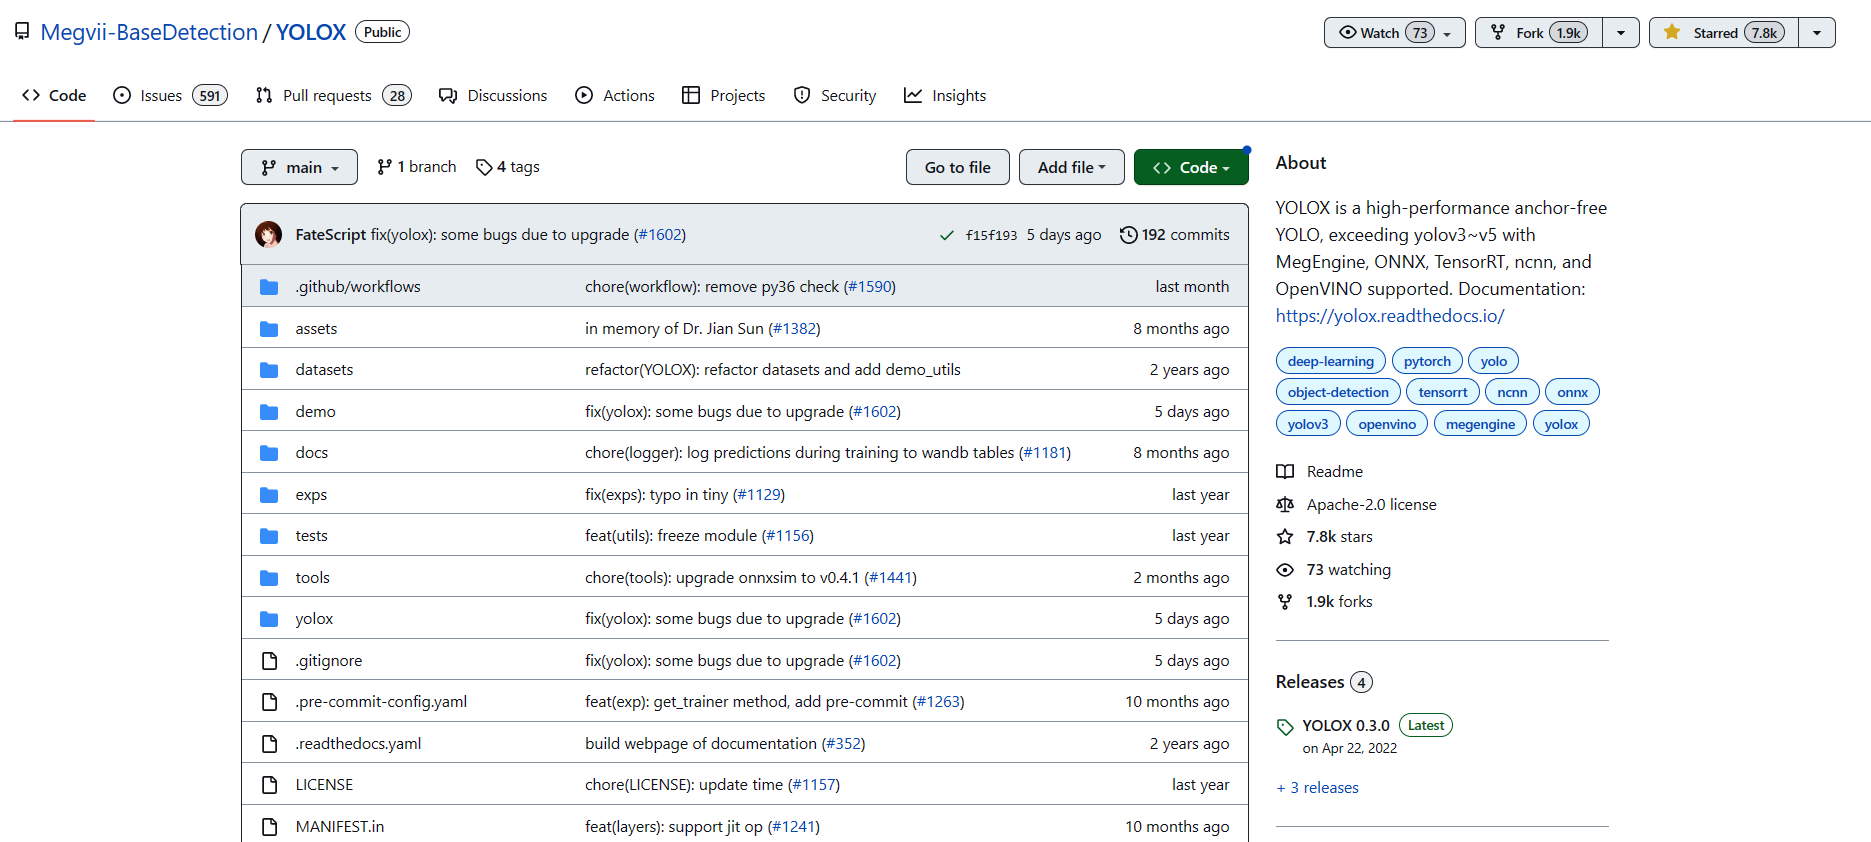The width and height of the screenshot is (1871, 842).
Task: Click the tag icon beside 4 tags
Action: pos(484,167)
